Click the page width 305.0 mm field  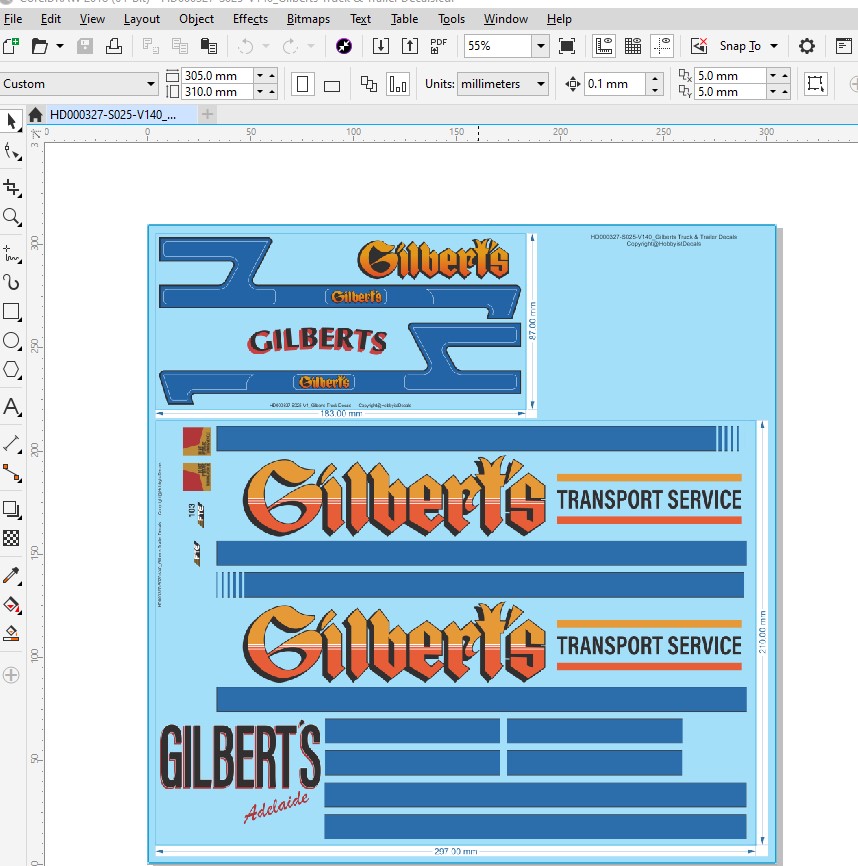217,76
